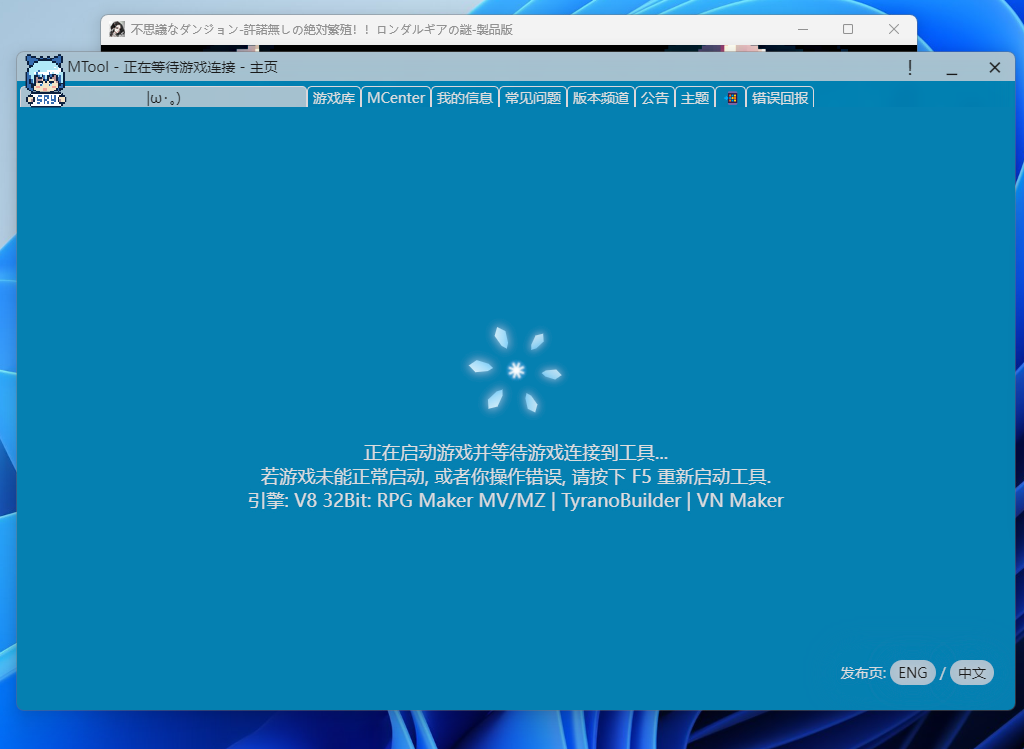This screenshot has height=749, width=1024.
Task: Select the |ω·。) home tab
Action: tap(185, 98)
